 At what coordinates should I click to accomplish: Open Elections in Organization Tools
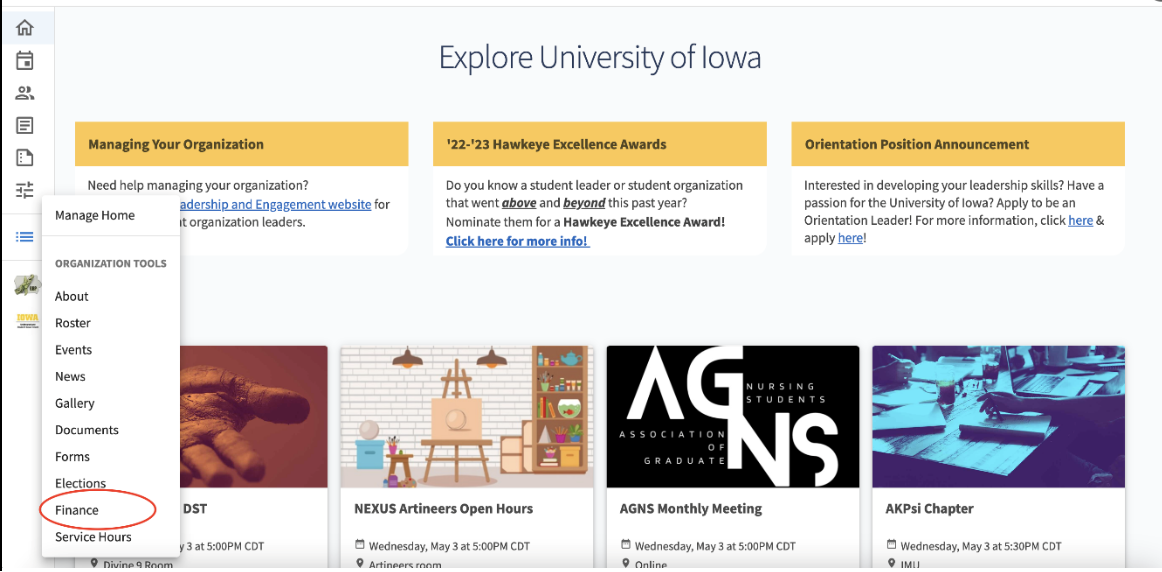(x=81, y=483)
